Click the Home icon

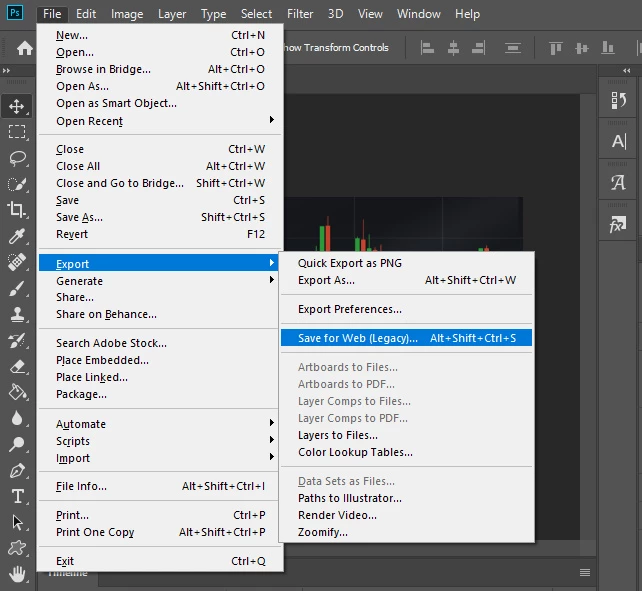[25, 48]
